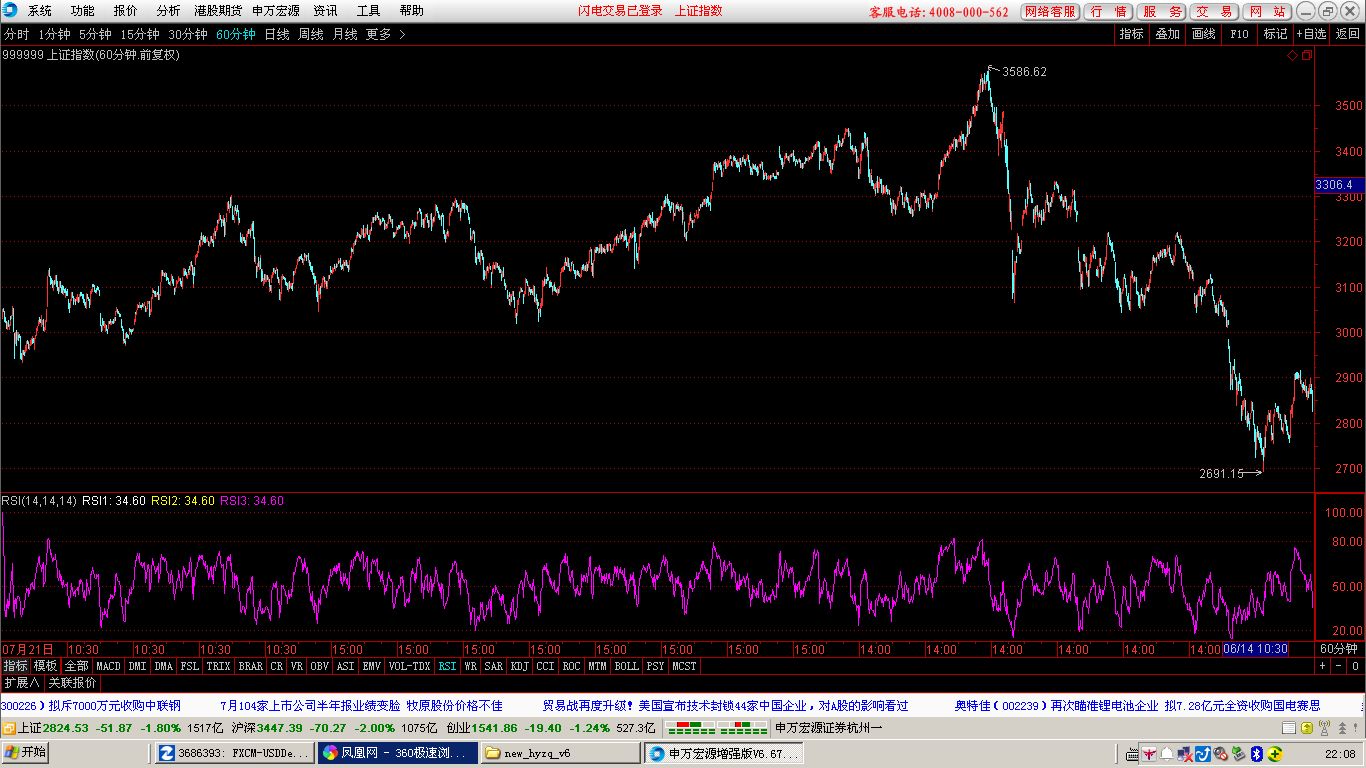
Task: Open the 帮助 menu
Action: 411,11
